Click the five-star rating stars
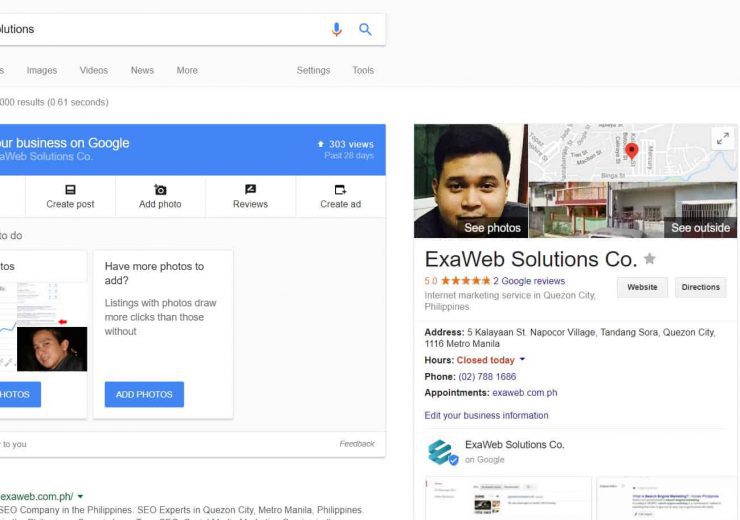This screenshot has height=520, width=740. 465,281
